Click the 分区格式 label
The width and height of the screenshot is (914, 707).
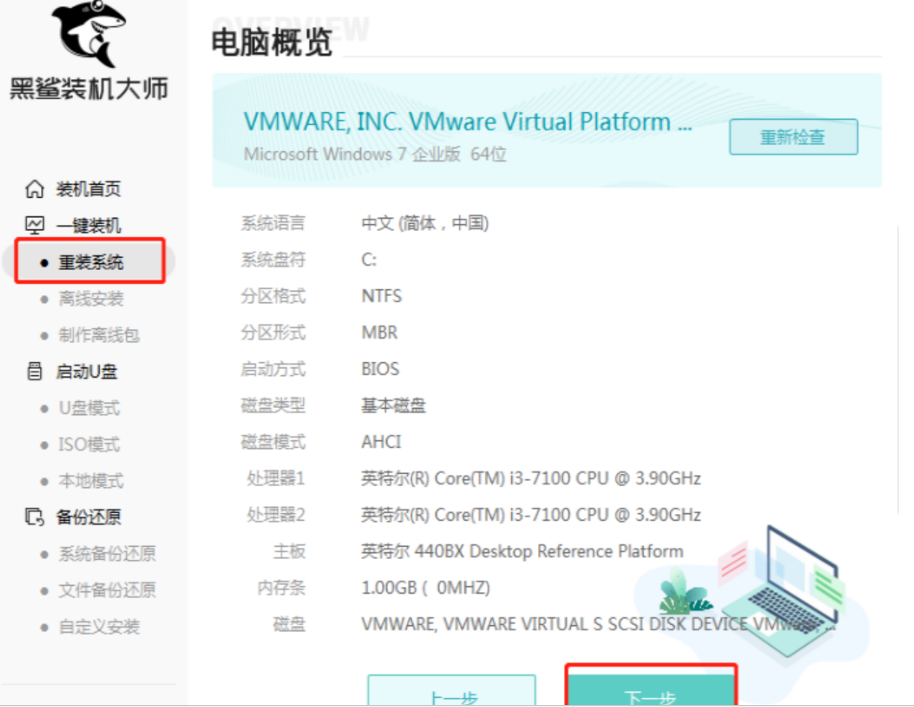273,296
